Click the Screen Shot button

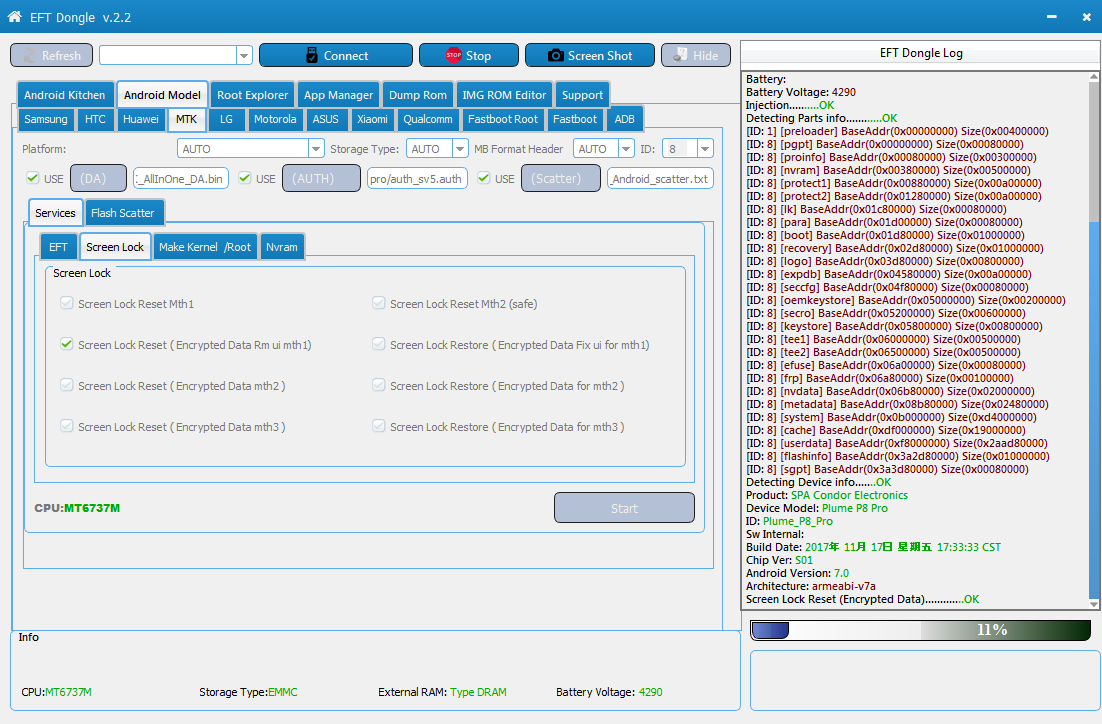590,56
